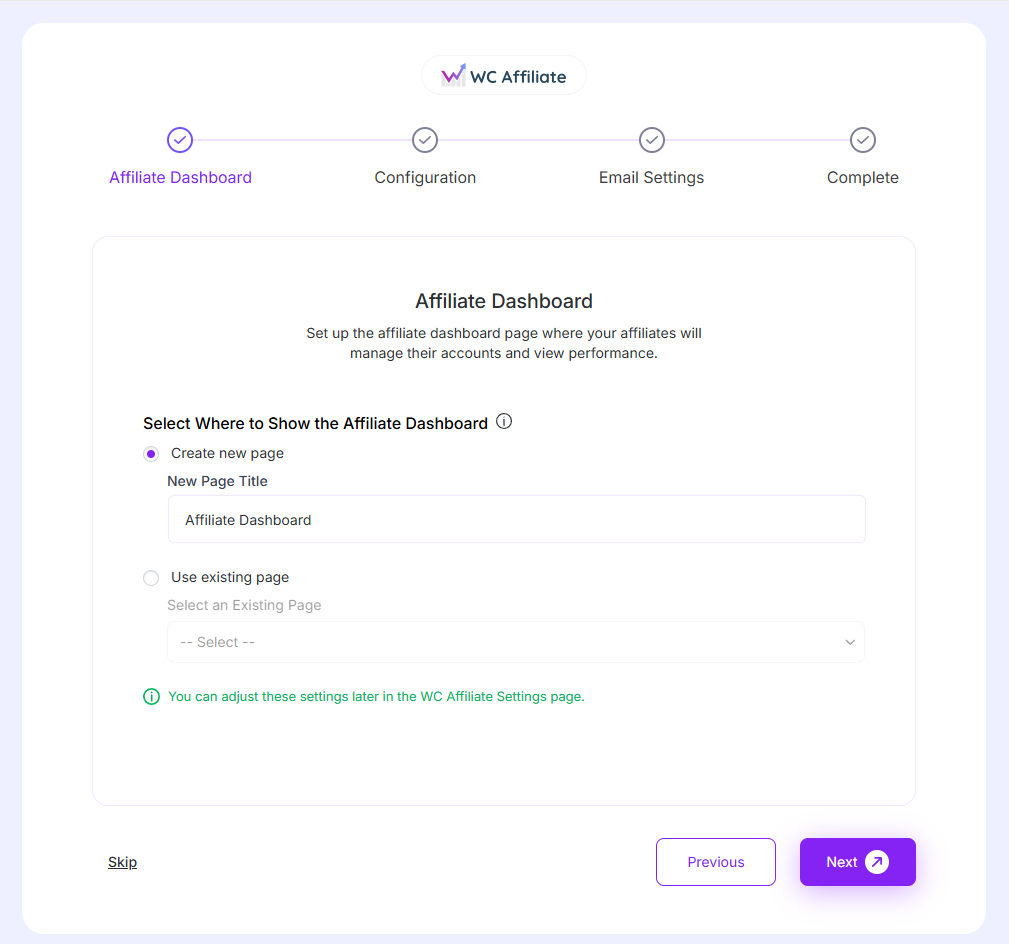1009x944 pixels.
Task: Click the Use existing page label
Action: (x=230, y=577)
